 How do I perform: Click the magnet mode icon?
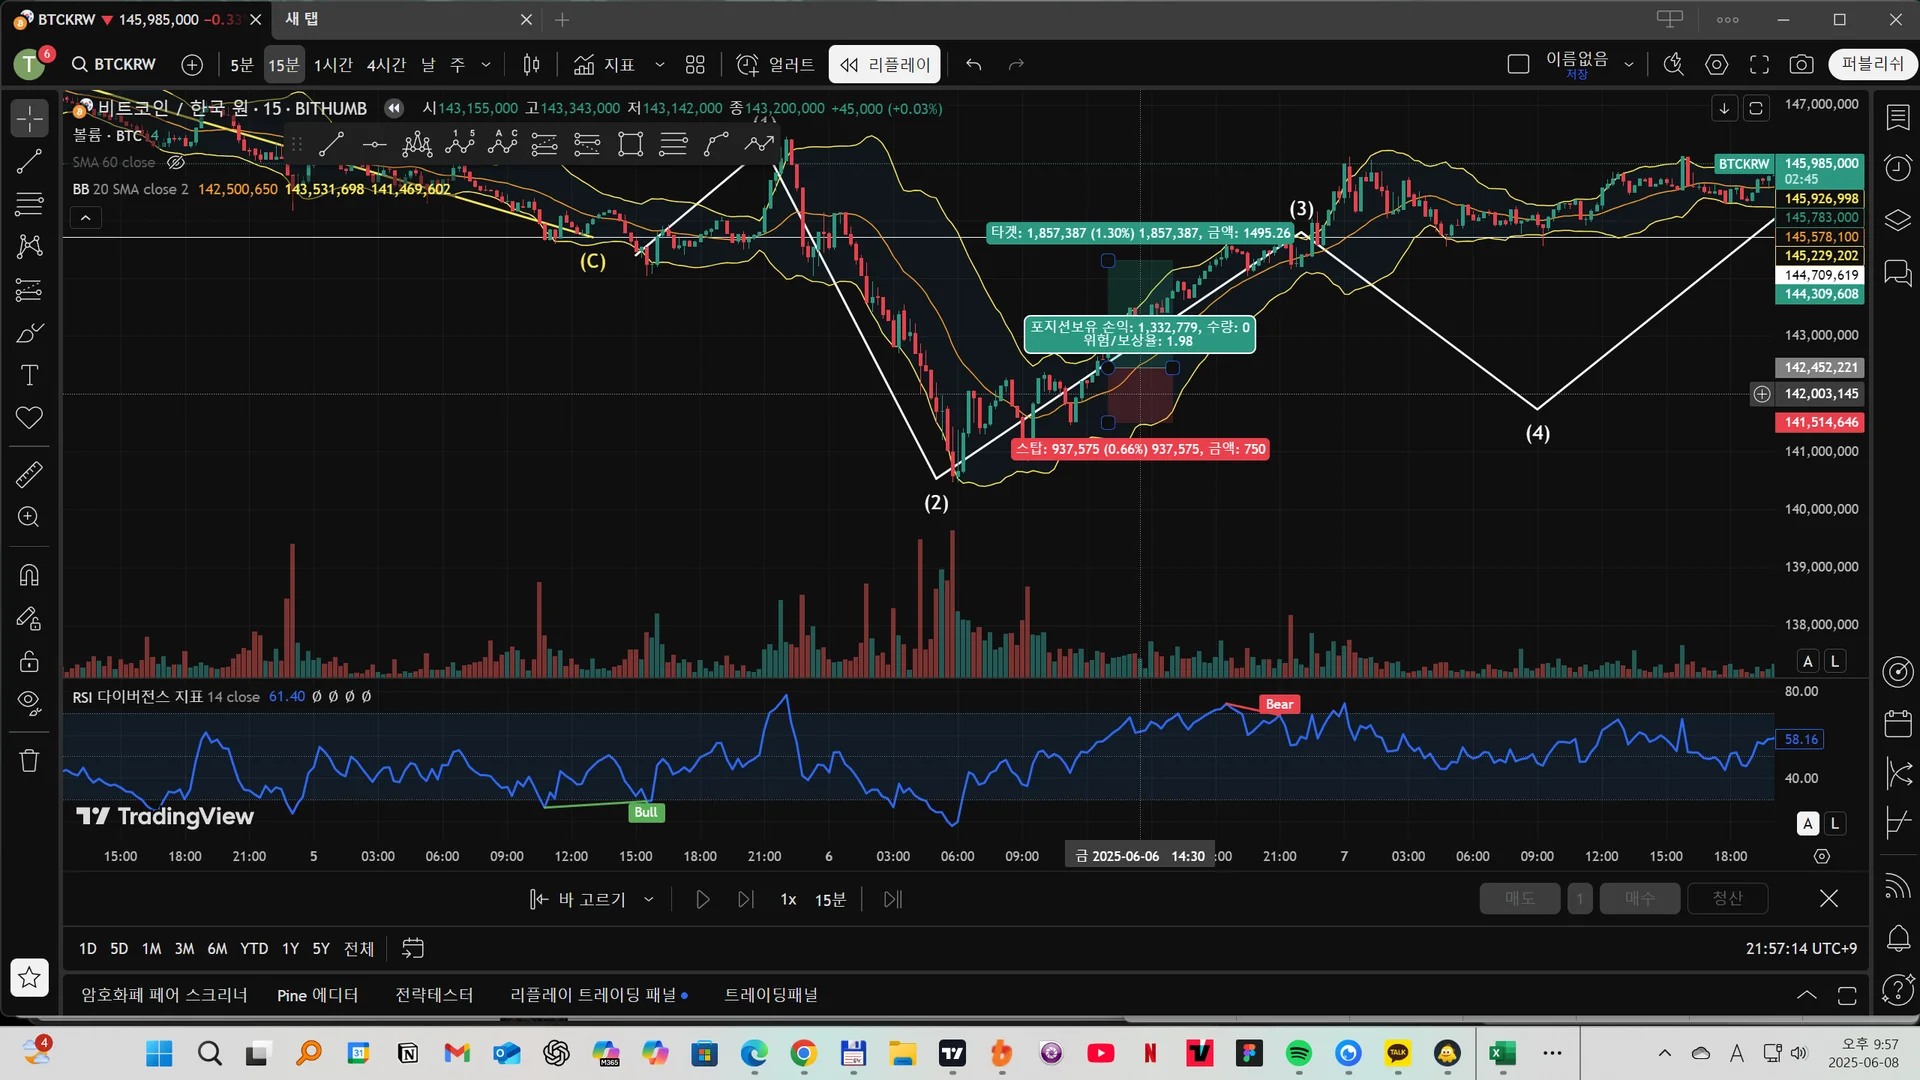29,575
